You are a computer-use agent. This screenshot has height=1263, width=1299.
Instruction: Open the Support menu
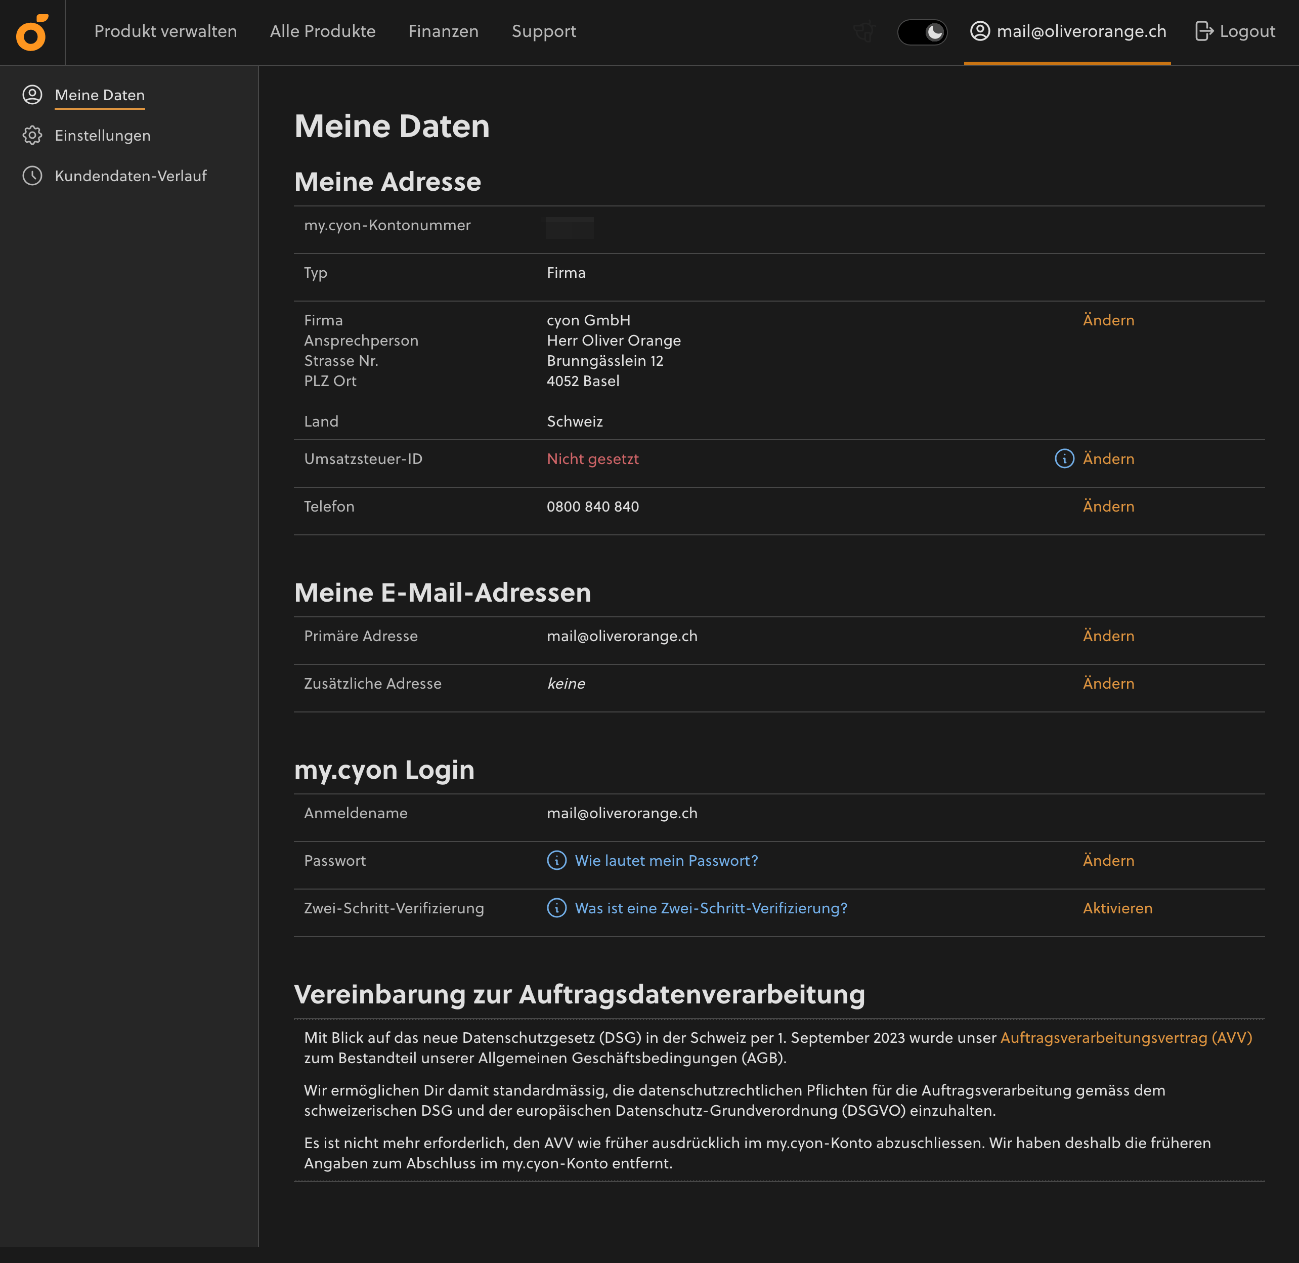[544, 32]
